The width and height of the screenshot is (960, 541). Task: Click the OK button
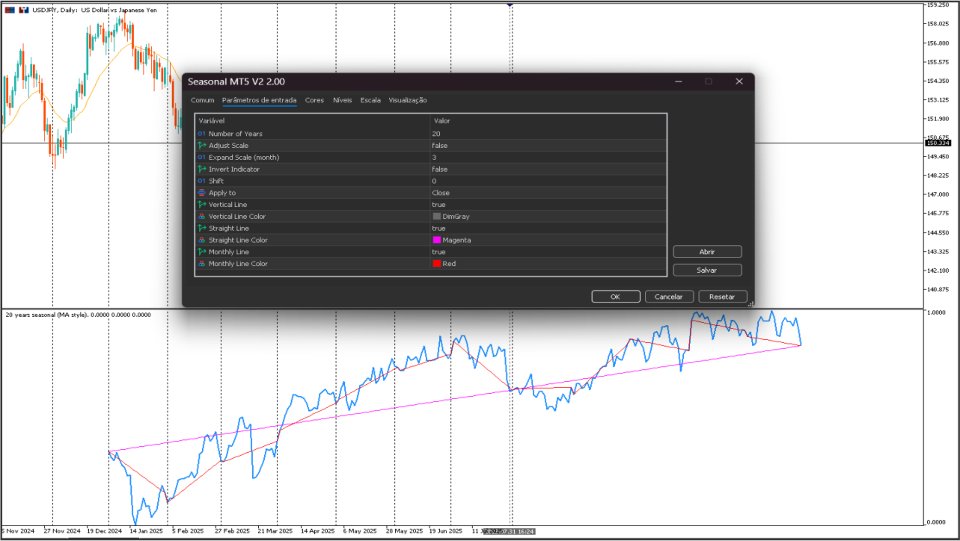click(615, 297)
